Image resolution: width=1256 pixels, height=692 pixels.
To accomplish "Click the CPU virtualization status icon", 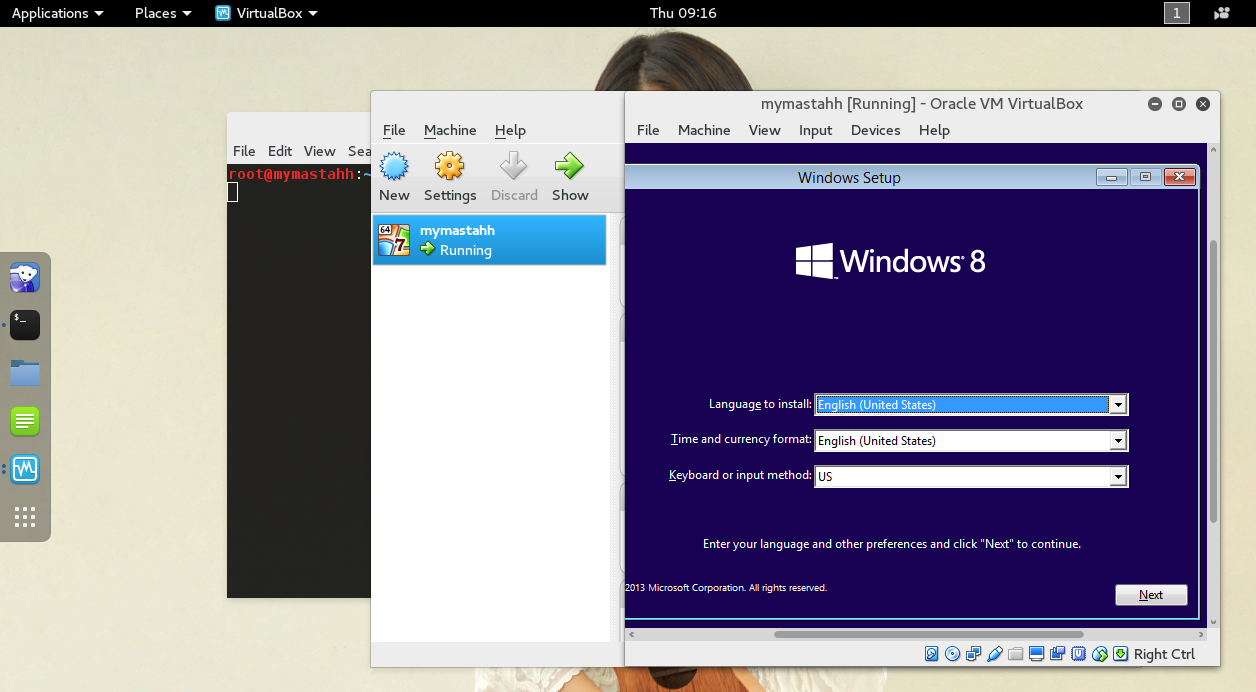I will 1078,654.
